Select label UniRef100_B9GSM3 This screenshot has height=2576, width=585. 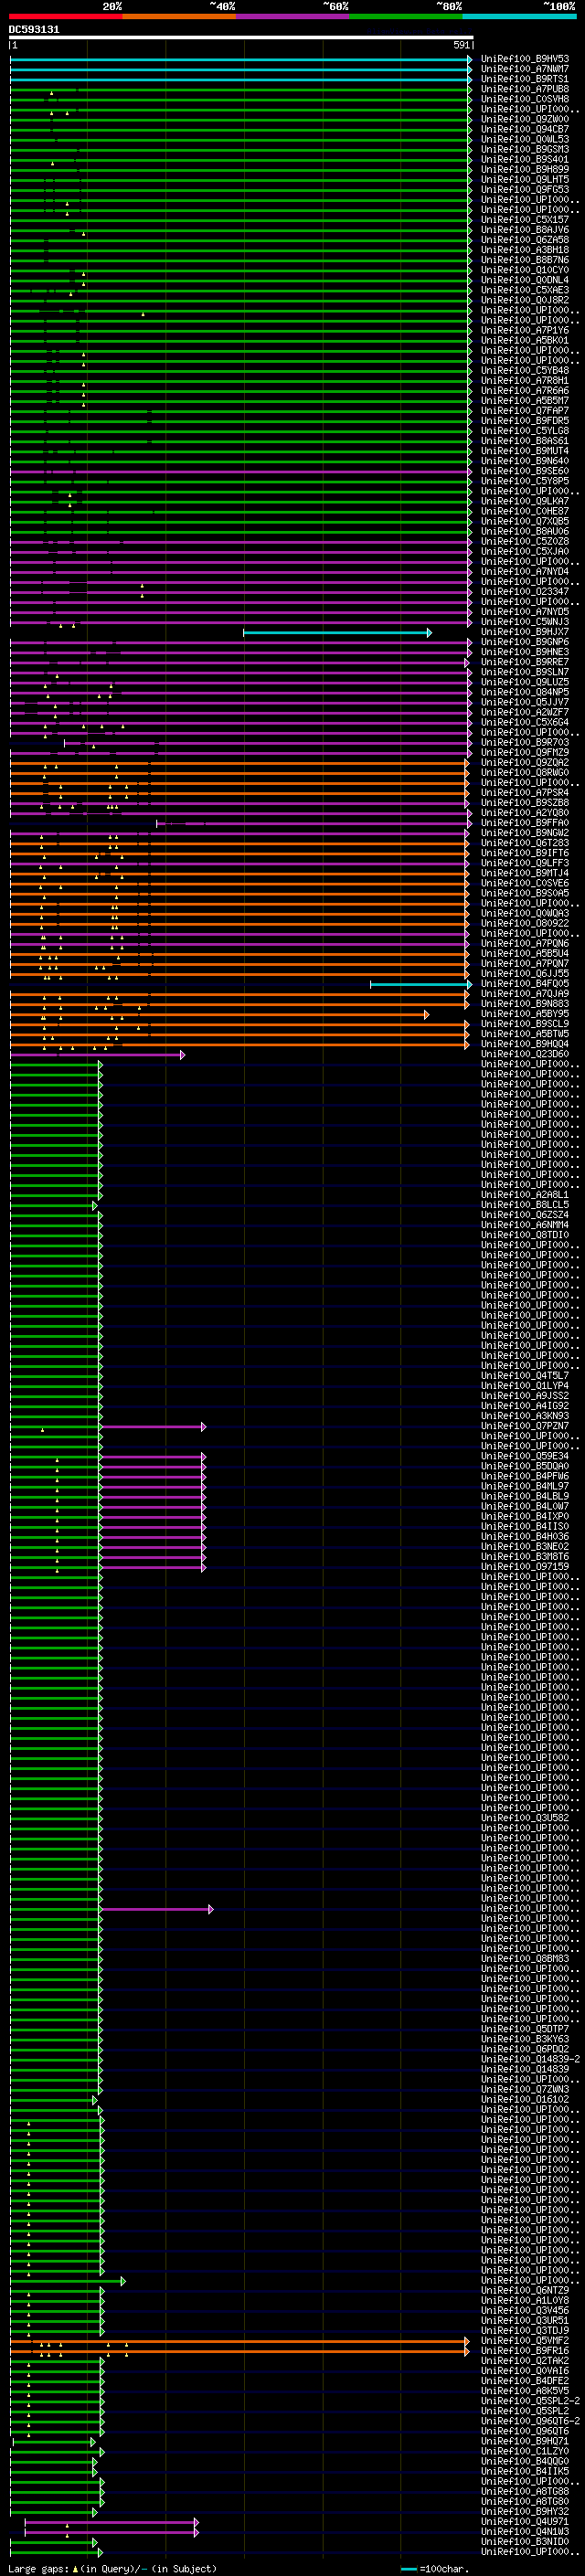pos(525,149)
